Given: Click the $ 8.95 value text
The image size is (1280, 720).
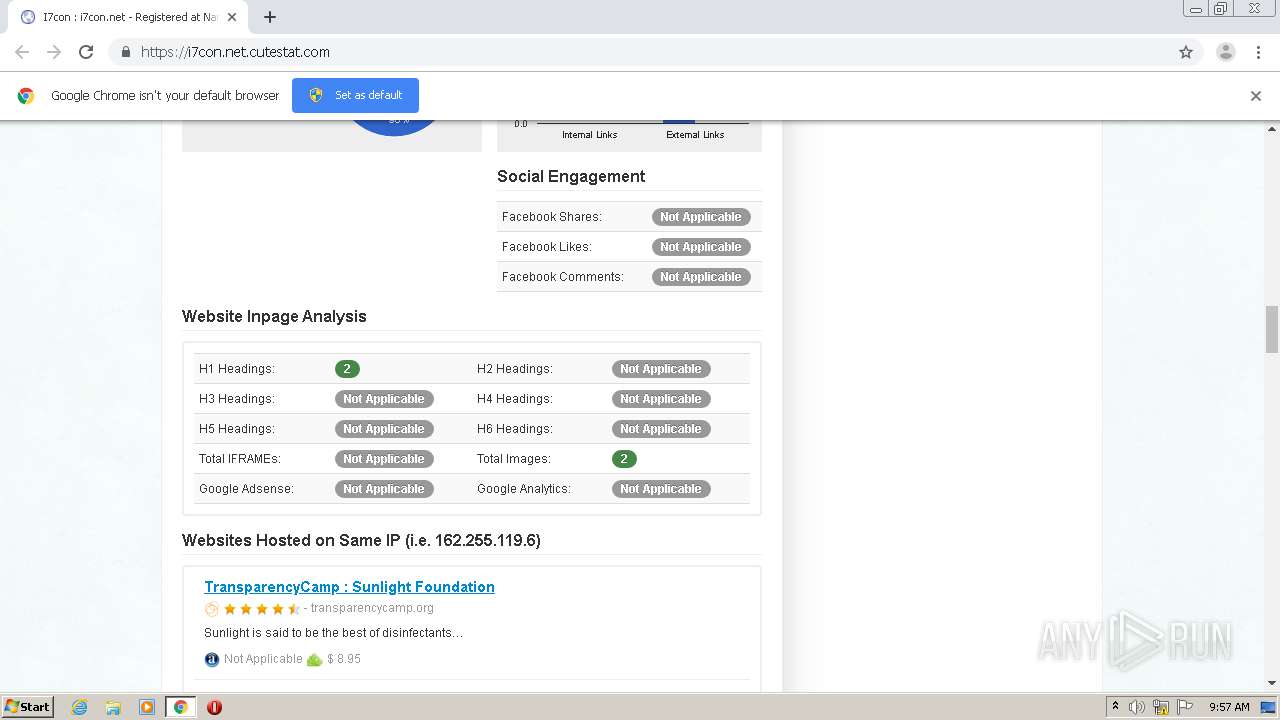Looking at the screenshot, I should 344,659.
